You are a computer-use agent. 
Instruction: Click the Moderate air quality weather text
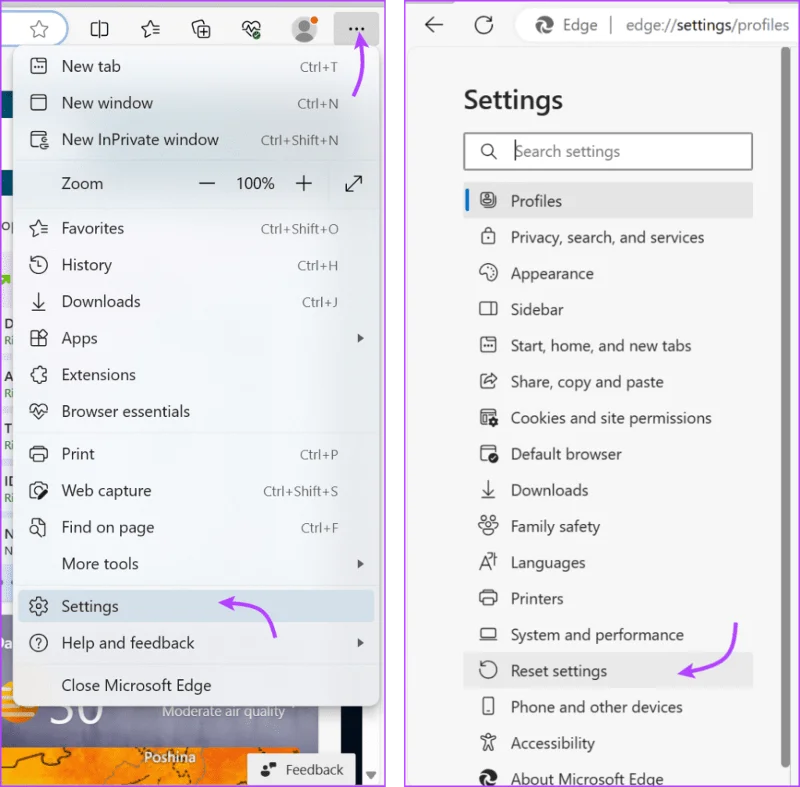223,711
